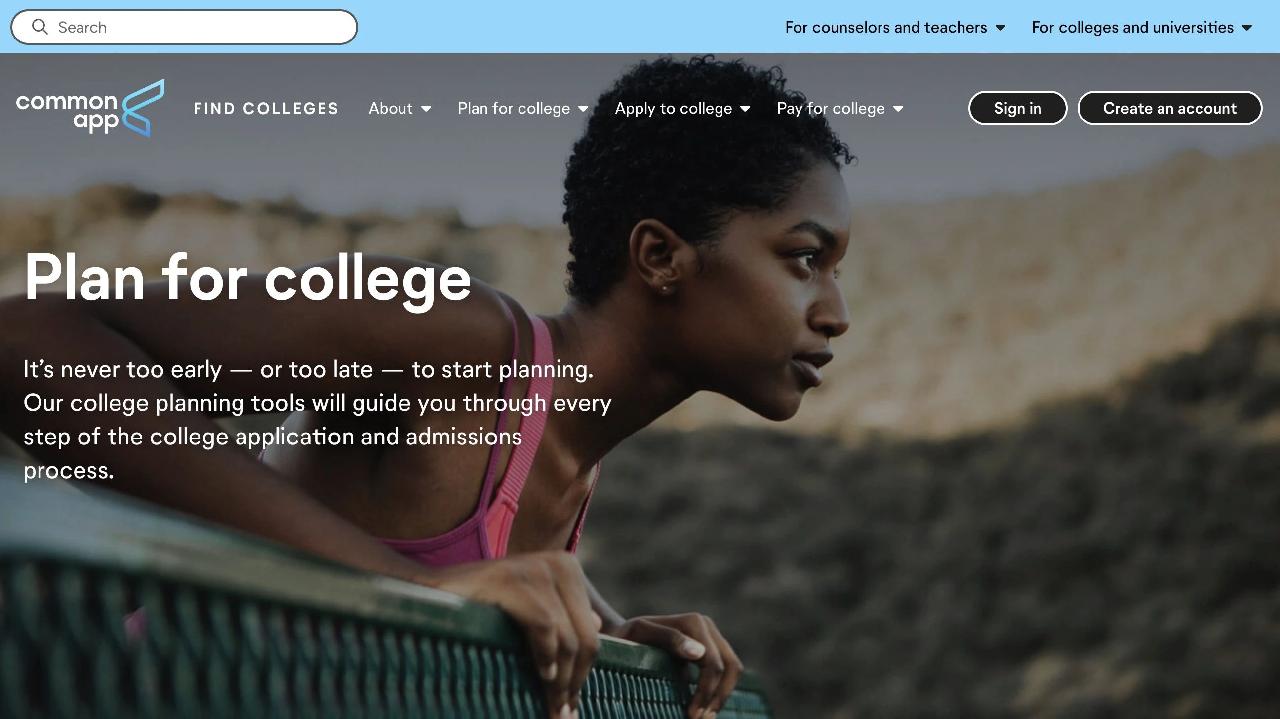Viewport: 1280px width, 719px height.
Task: Click the caret next to Pay for college
Action: coord(898,109)
